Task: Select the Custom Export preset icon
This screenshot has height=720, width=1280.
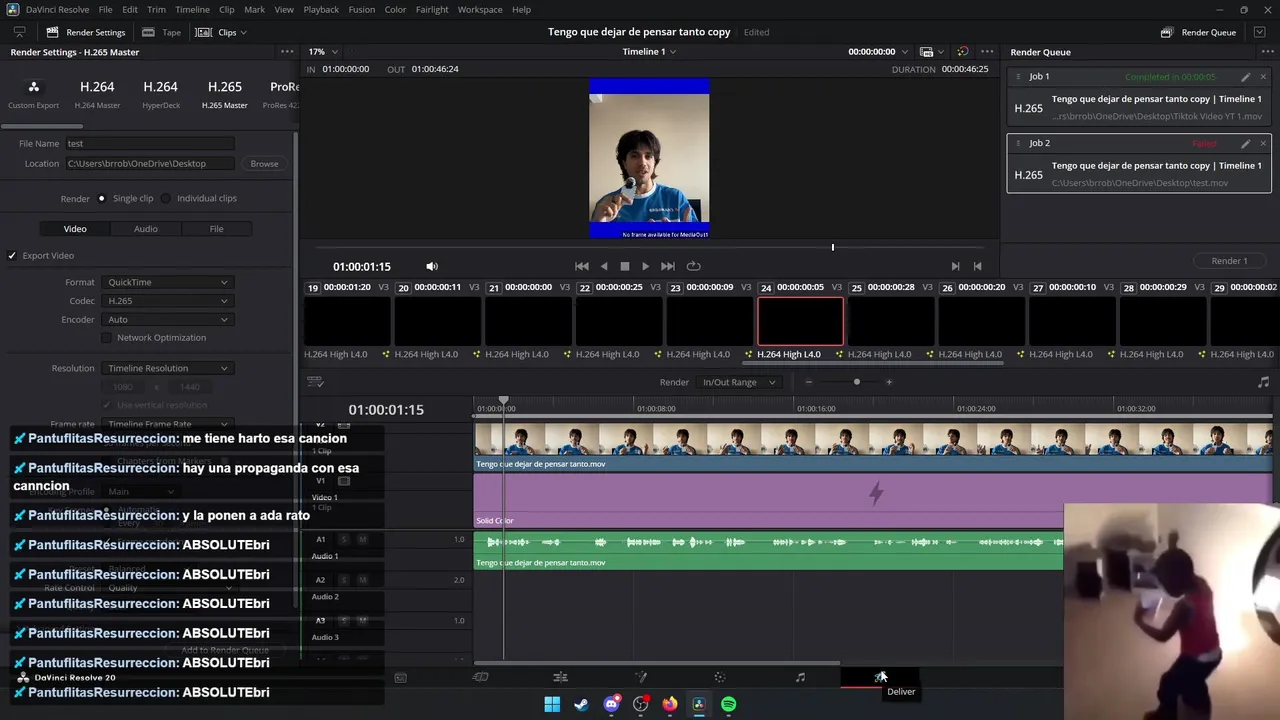Action: pos(33,87)
